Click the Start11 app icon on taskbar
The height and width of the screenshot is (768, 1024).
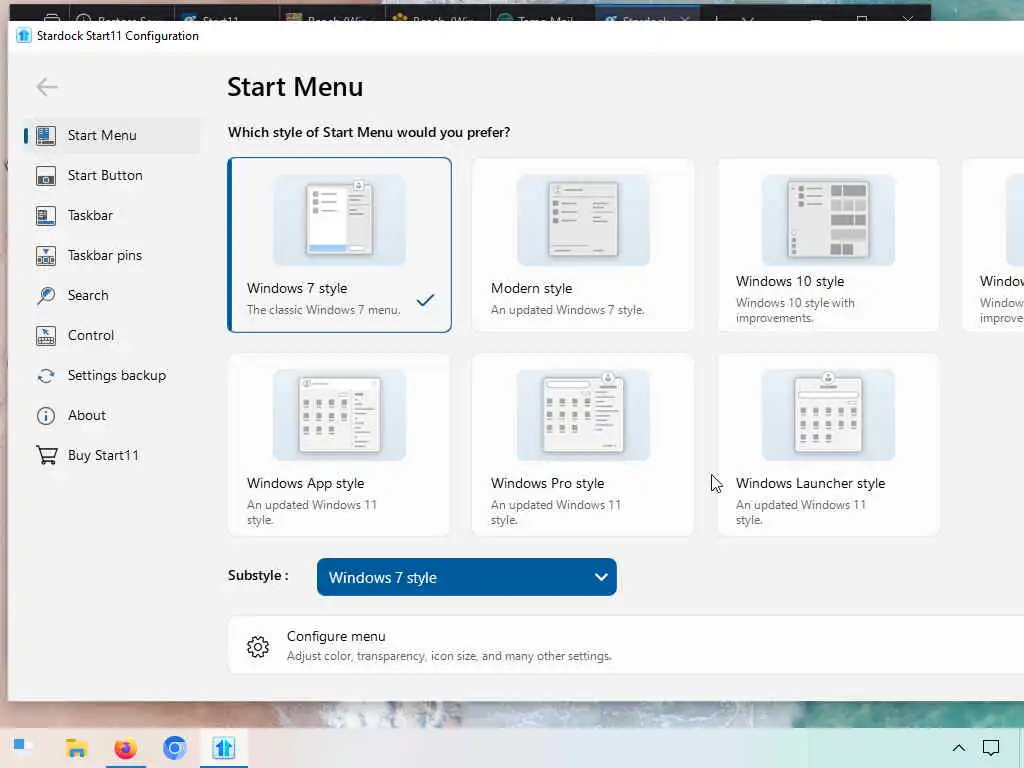click(x=223, y=748)
